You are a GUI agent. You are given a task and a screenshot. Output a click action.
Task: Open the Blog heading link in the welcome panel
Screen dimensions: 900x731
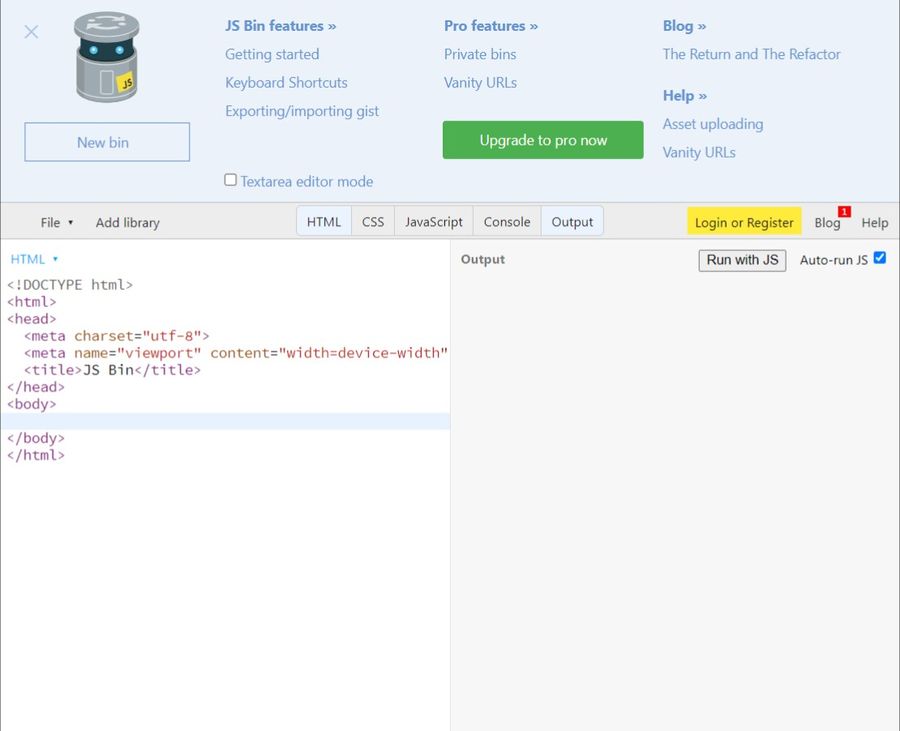684,26
